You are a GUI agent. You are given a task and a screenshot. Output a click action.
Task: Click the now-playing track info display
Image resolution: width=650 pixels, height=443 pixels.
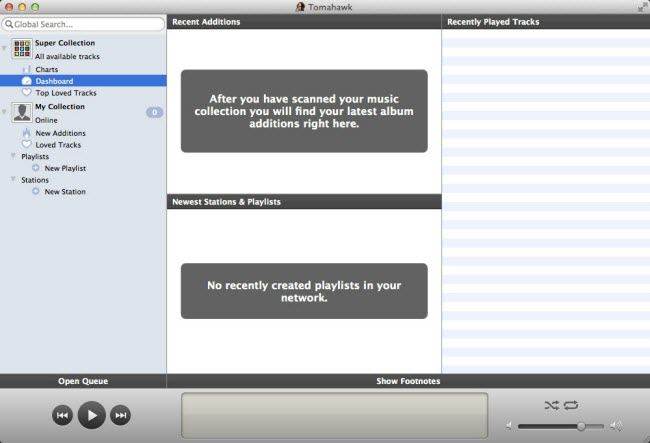pyautogui.click(x=334, y=415)
